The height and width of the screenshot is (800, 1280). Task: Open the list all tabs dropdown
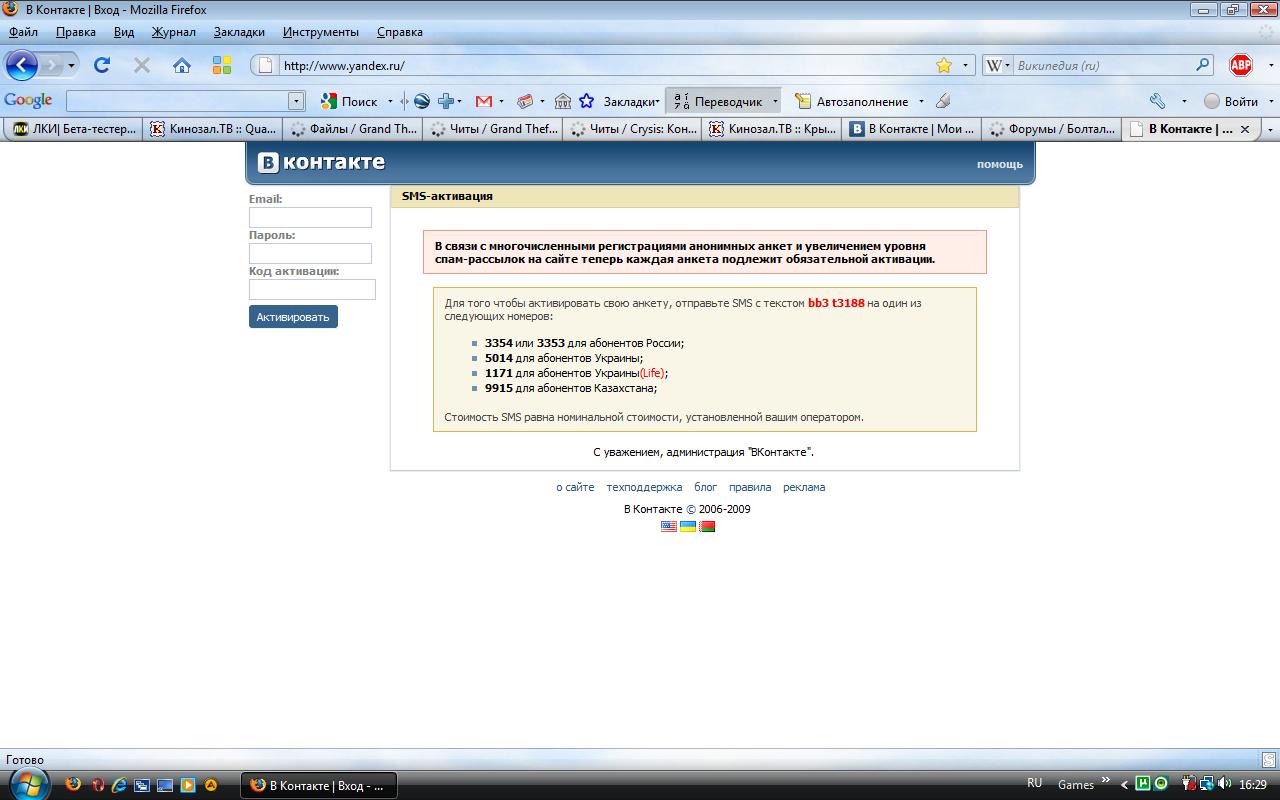[1270, 129]
